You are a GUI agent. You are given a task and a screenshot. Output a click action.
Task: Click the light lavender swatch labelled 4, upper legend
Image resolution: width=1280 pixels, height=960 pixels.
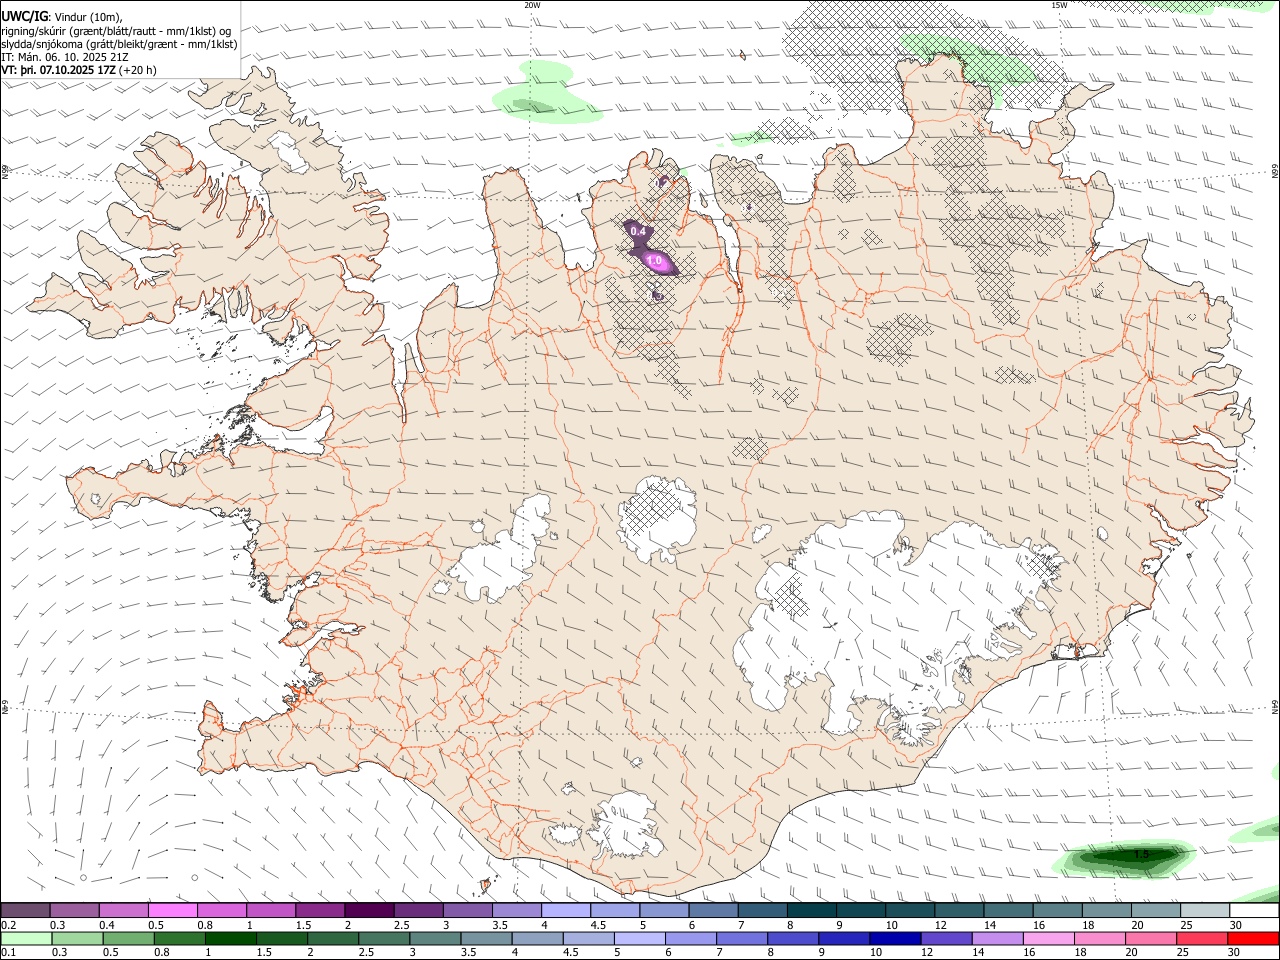click(565, 911)
